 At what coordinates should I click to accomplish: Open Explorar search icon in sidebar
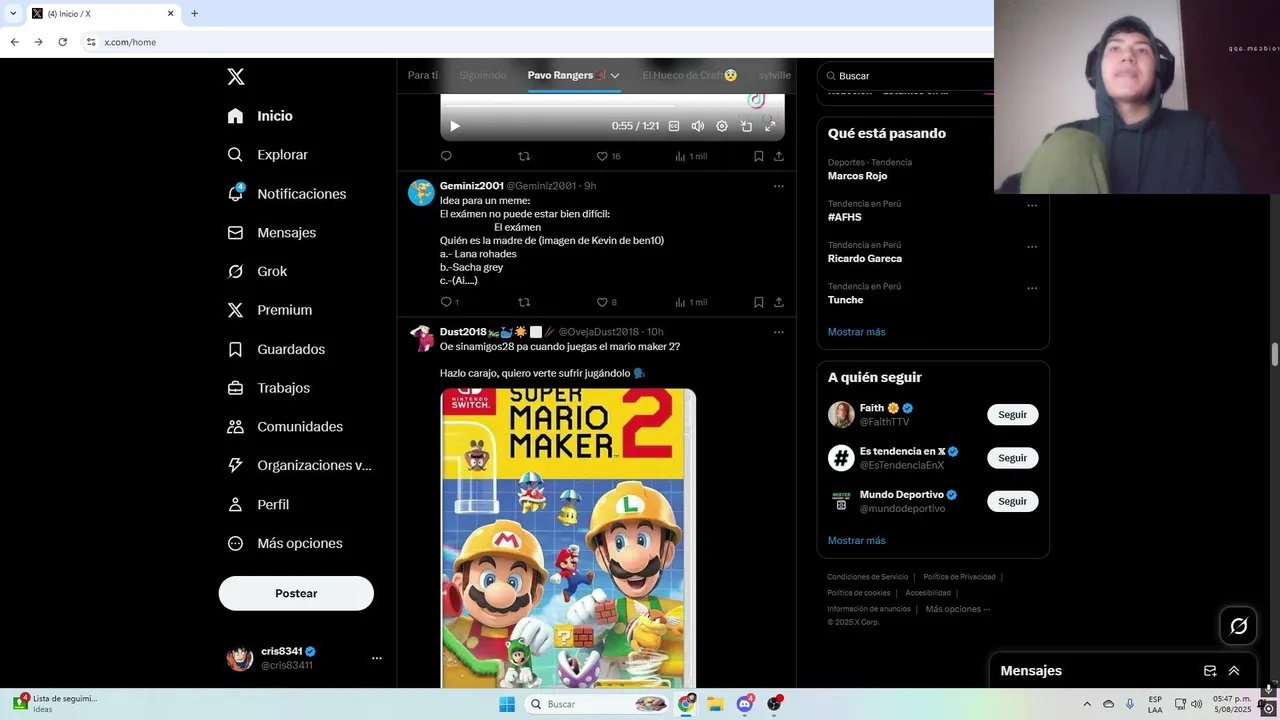[x=235, y=155]
